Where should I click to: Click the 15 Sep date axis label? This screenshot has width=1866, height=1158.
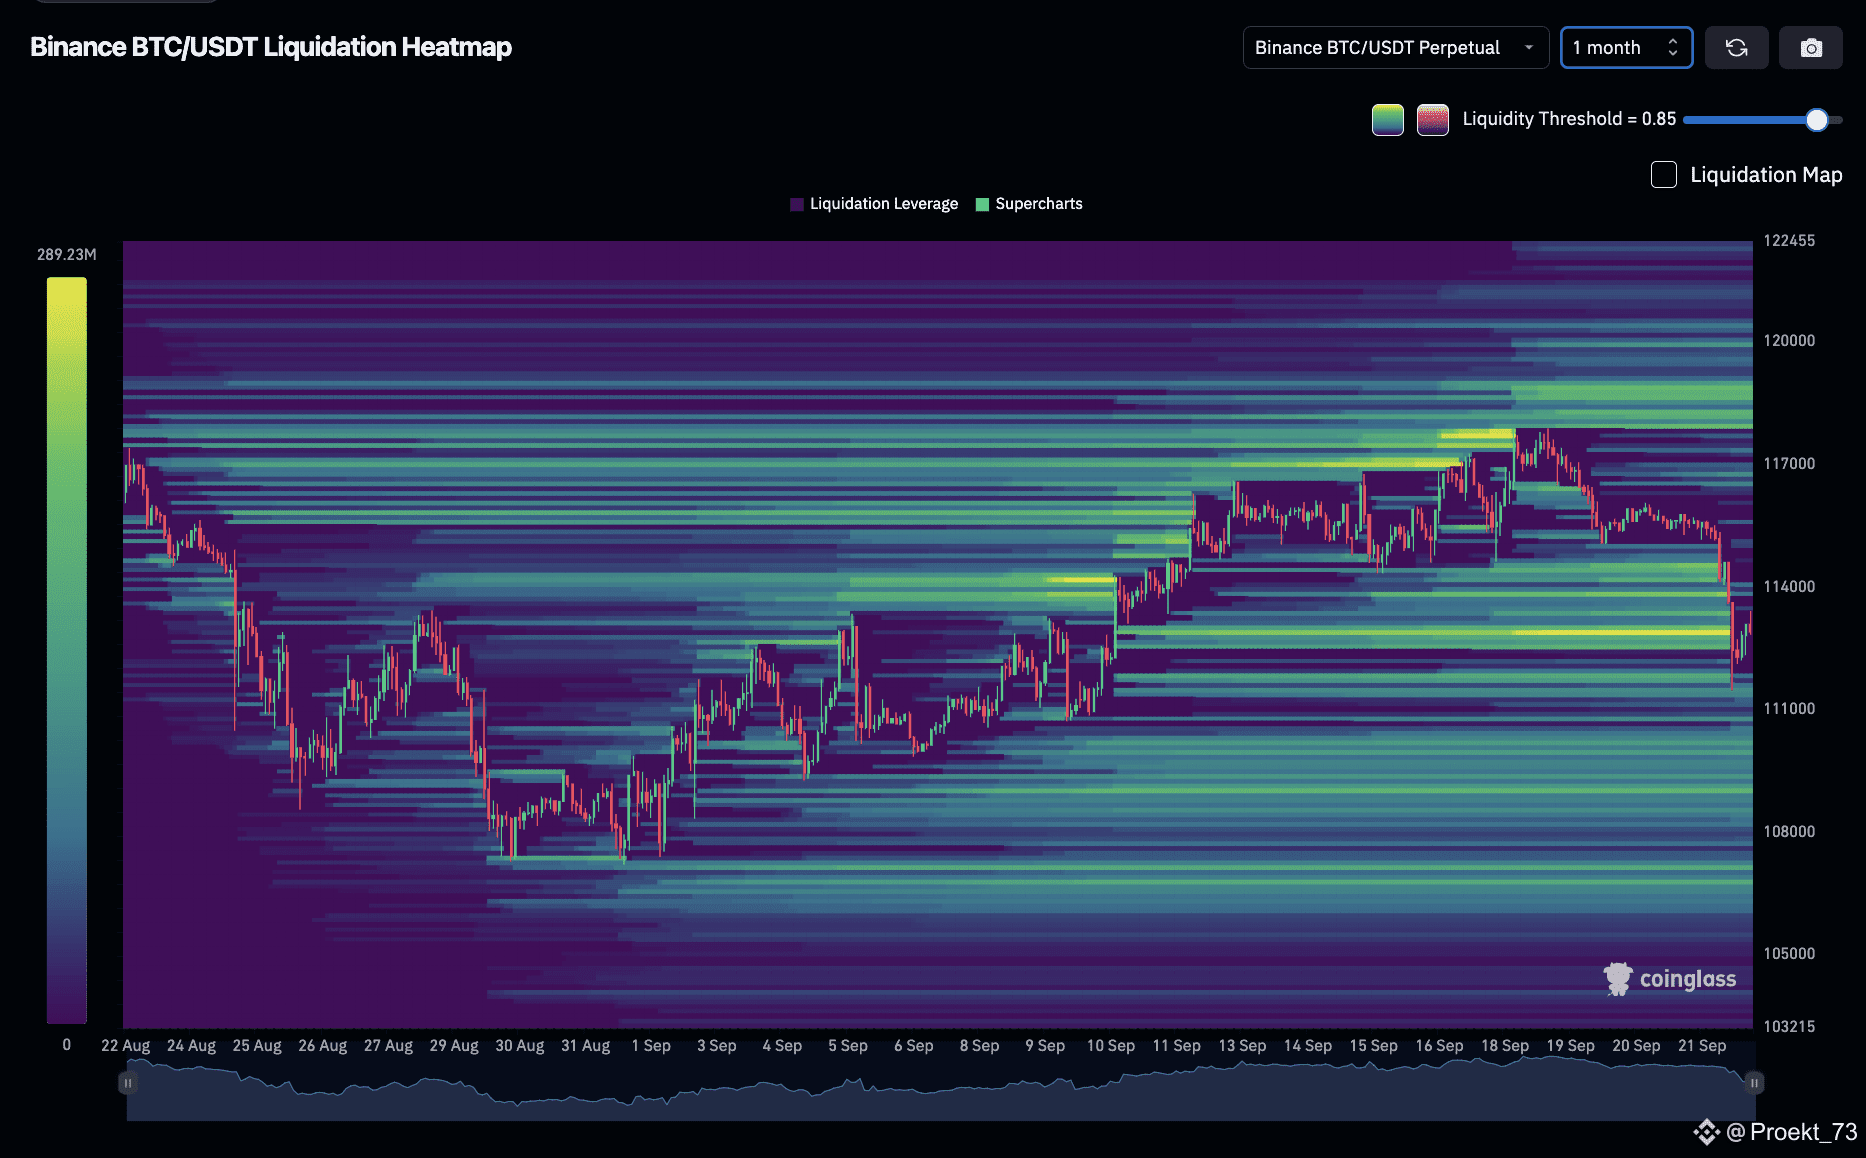[1373, 1046]
